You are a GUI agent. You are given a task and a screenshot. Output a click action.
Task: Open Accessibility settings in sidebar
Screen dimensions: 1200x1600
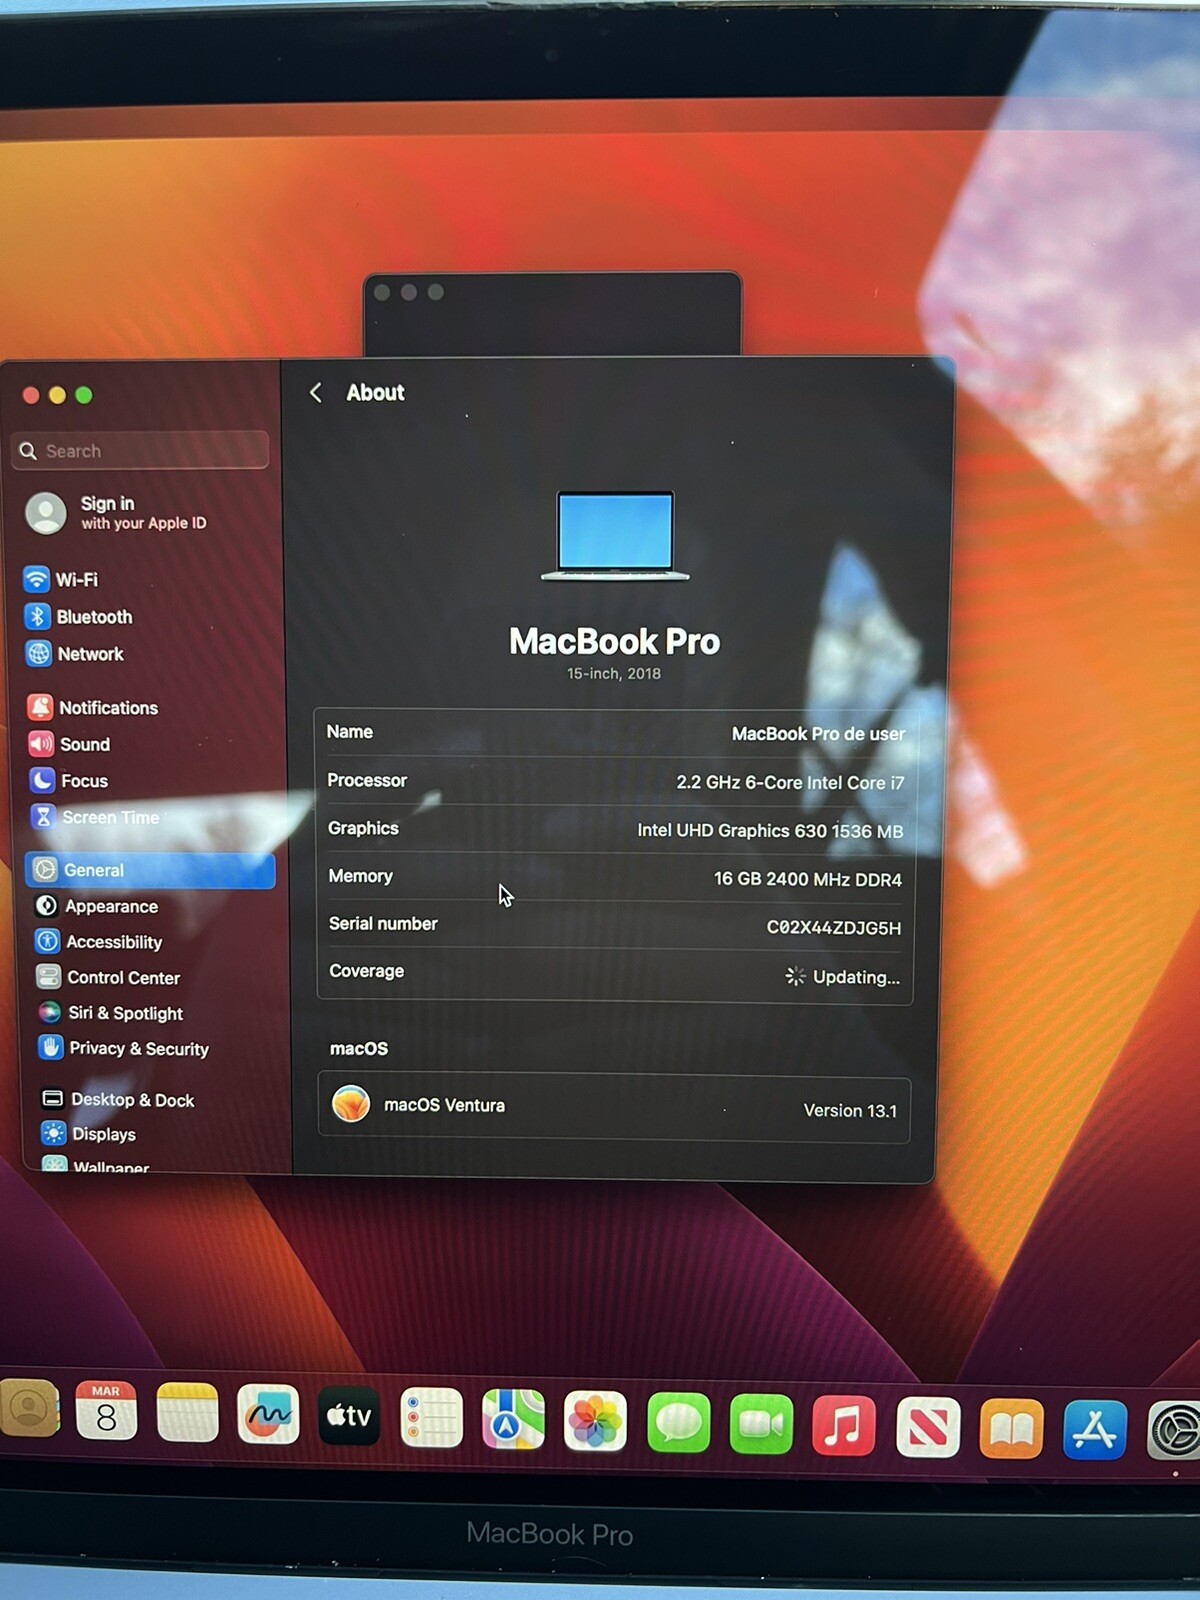(x=99, y=942)
